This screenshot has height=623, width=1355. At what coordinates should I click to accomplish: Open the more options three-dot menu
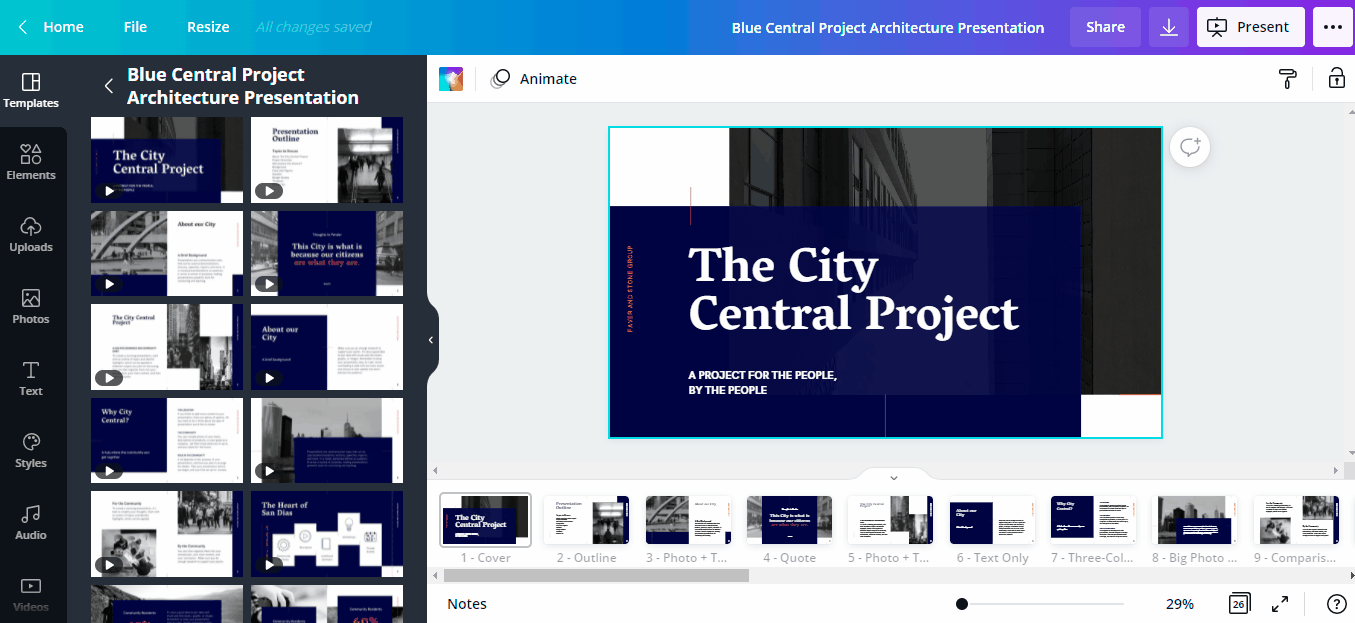pos(1333,27)
